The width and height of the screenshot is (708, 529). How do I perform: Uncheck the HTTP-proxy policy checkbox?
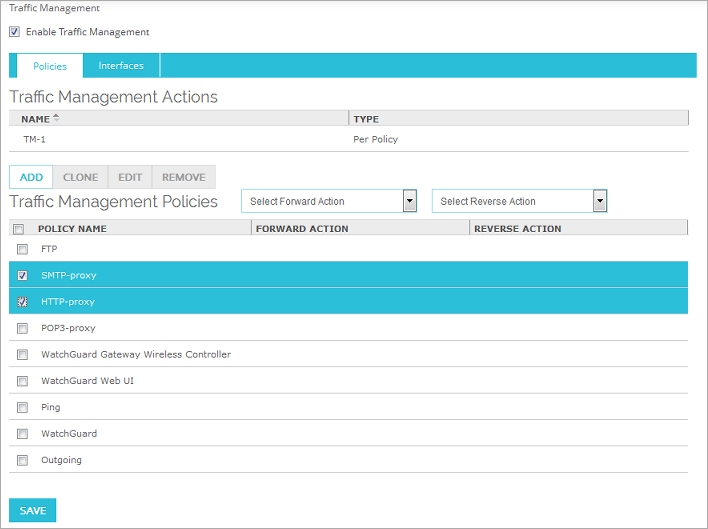22,301
